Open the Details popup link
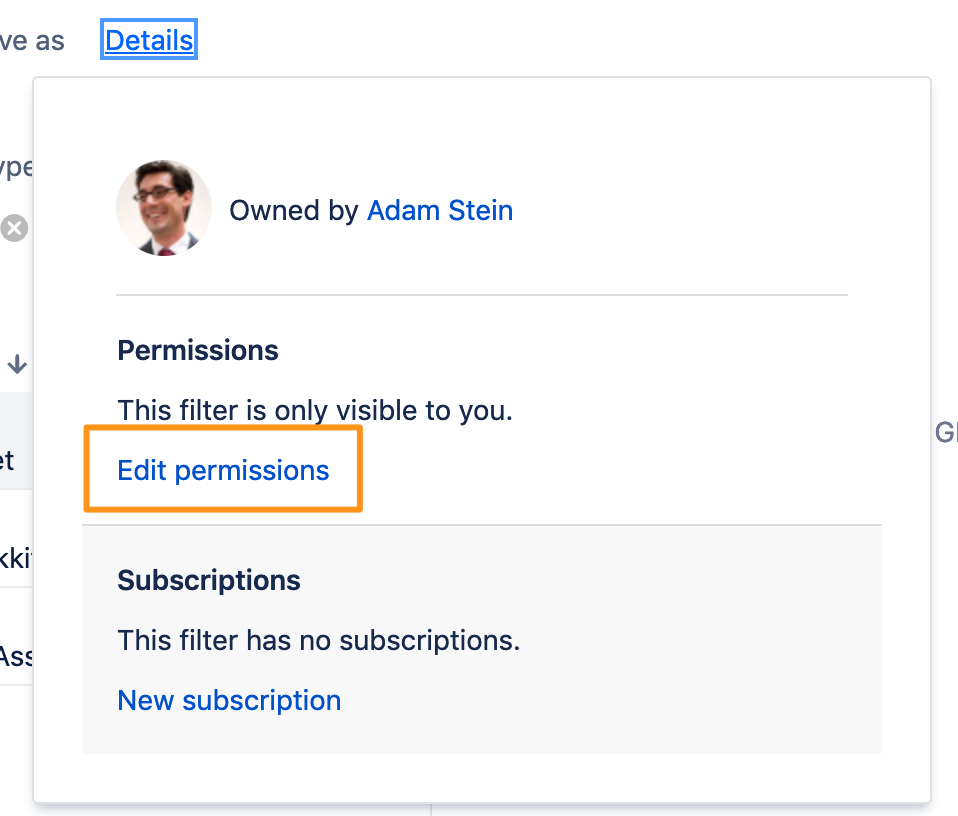Viewport: 958px width, 816px height. [x=149, y=40]
